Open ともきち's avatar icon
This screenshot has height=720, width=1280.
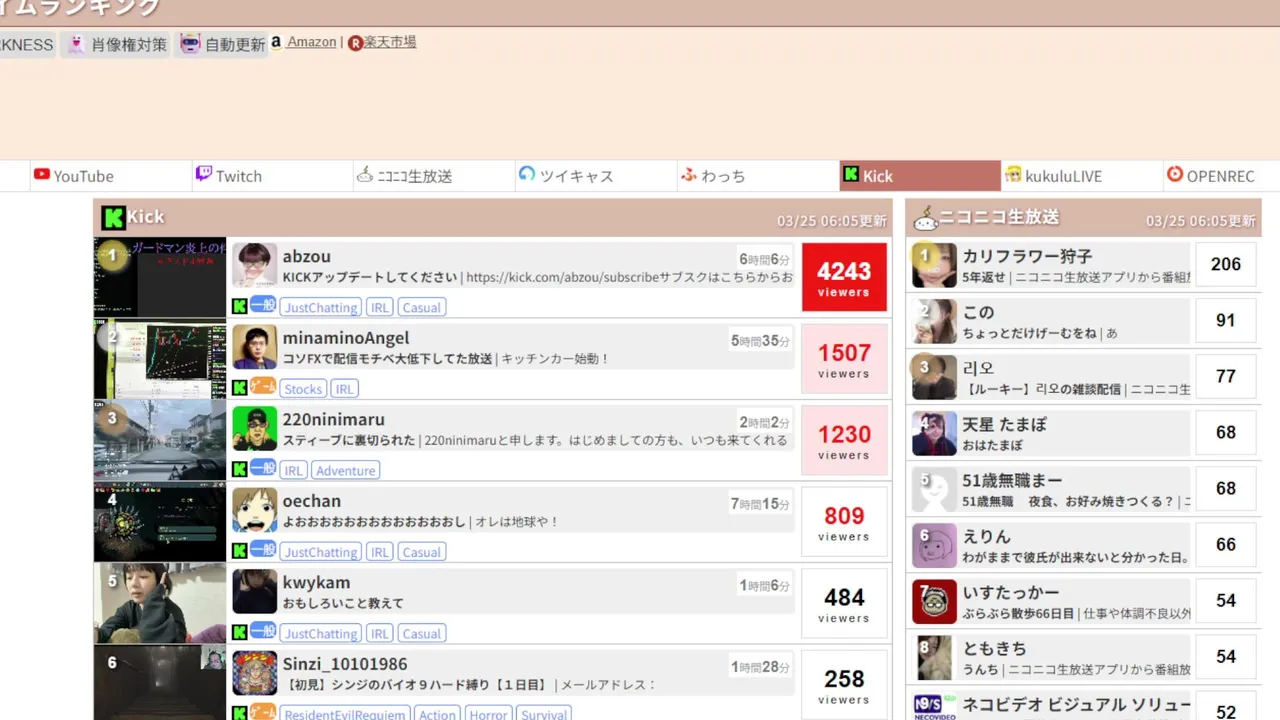click(934, 657)
